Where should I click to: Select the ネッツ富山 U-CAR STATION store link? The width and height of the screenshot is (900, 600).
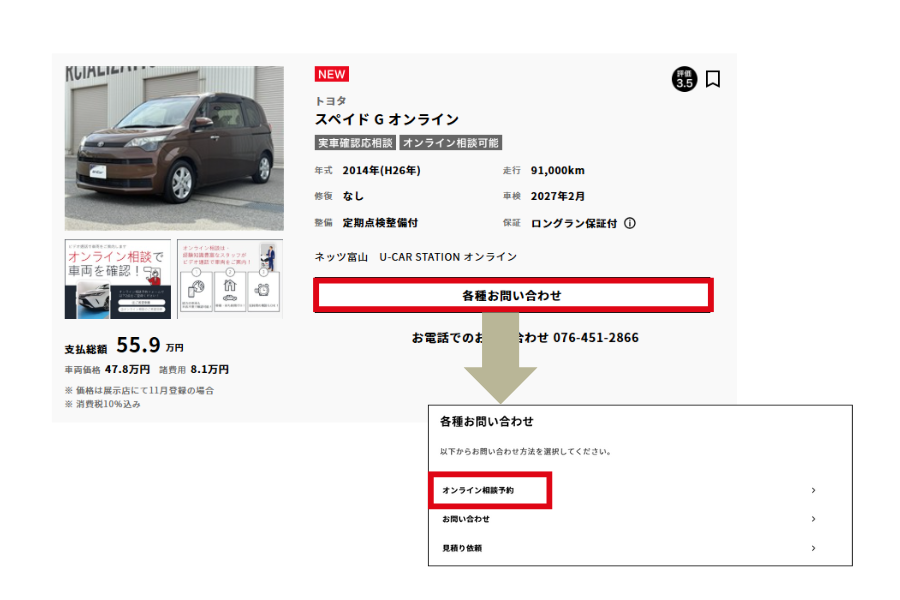(416, 256)
